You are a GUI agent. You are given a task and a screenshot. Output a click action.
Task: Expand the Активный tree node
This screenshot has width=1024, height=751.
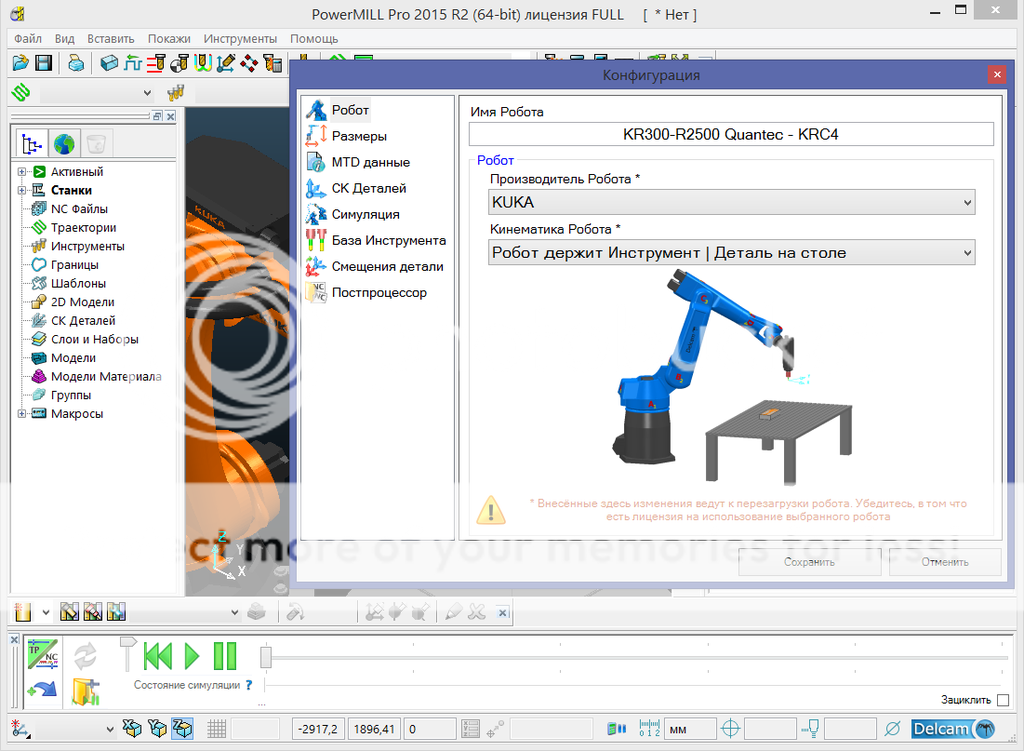[x=22, y=172]
